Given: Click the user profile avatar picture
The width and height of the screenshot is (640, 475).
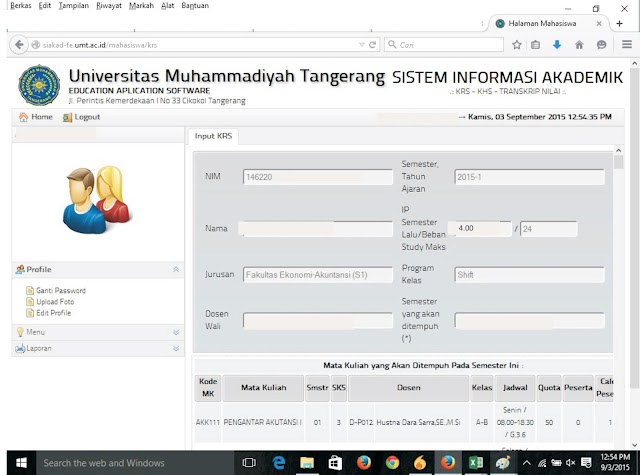Looking at the screenshot, I should tap(96, 199).
